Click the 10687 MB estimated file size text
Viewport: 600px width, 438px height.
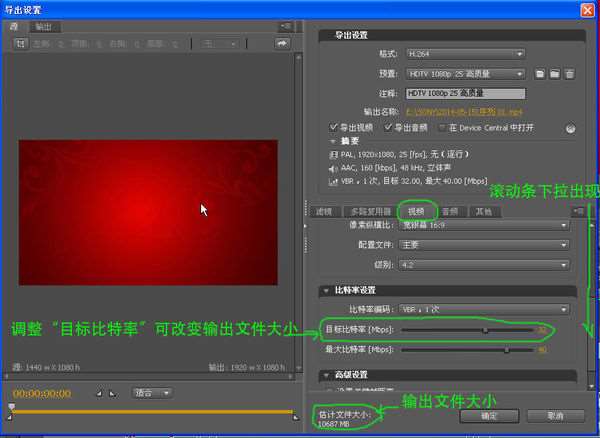point(334,424)
